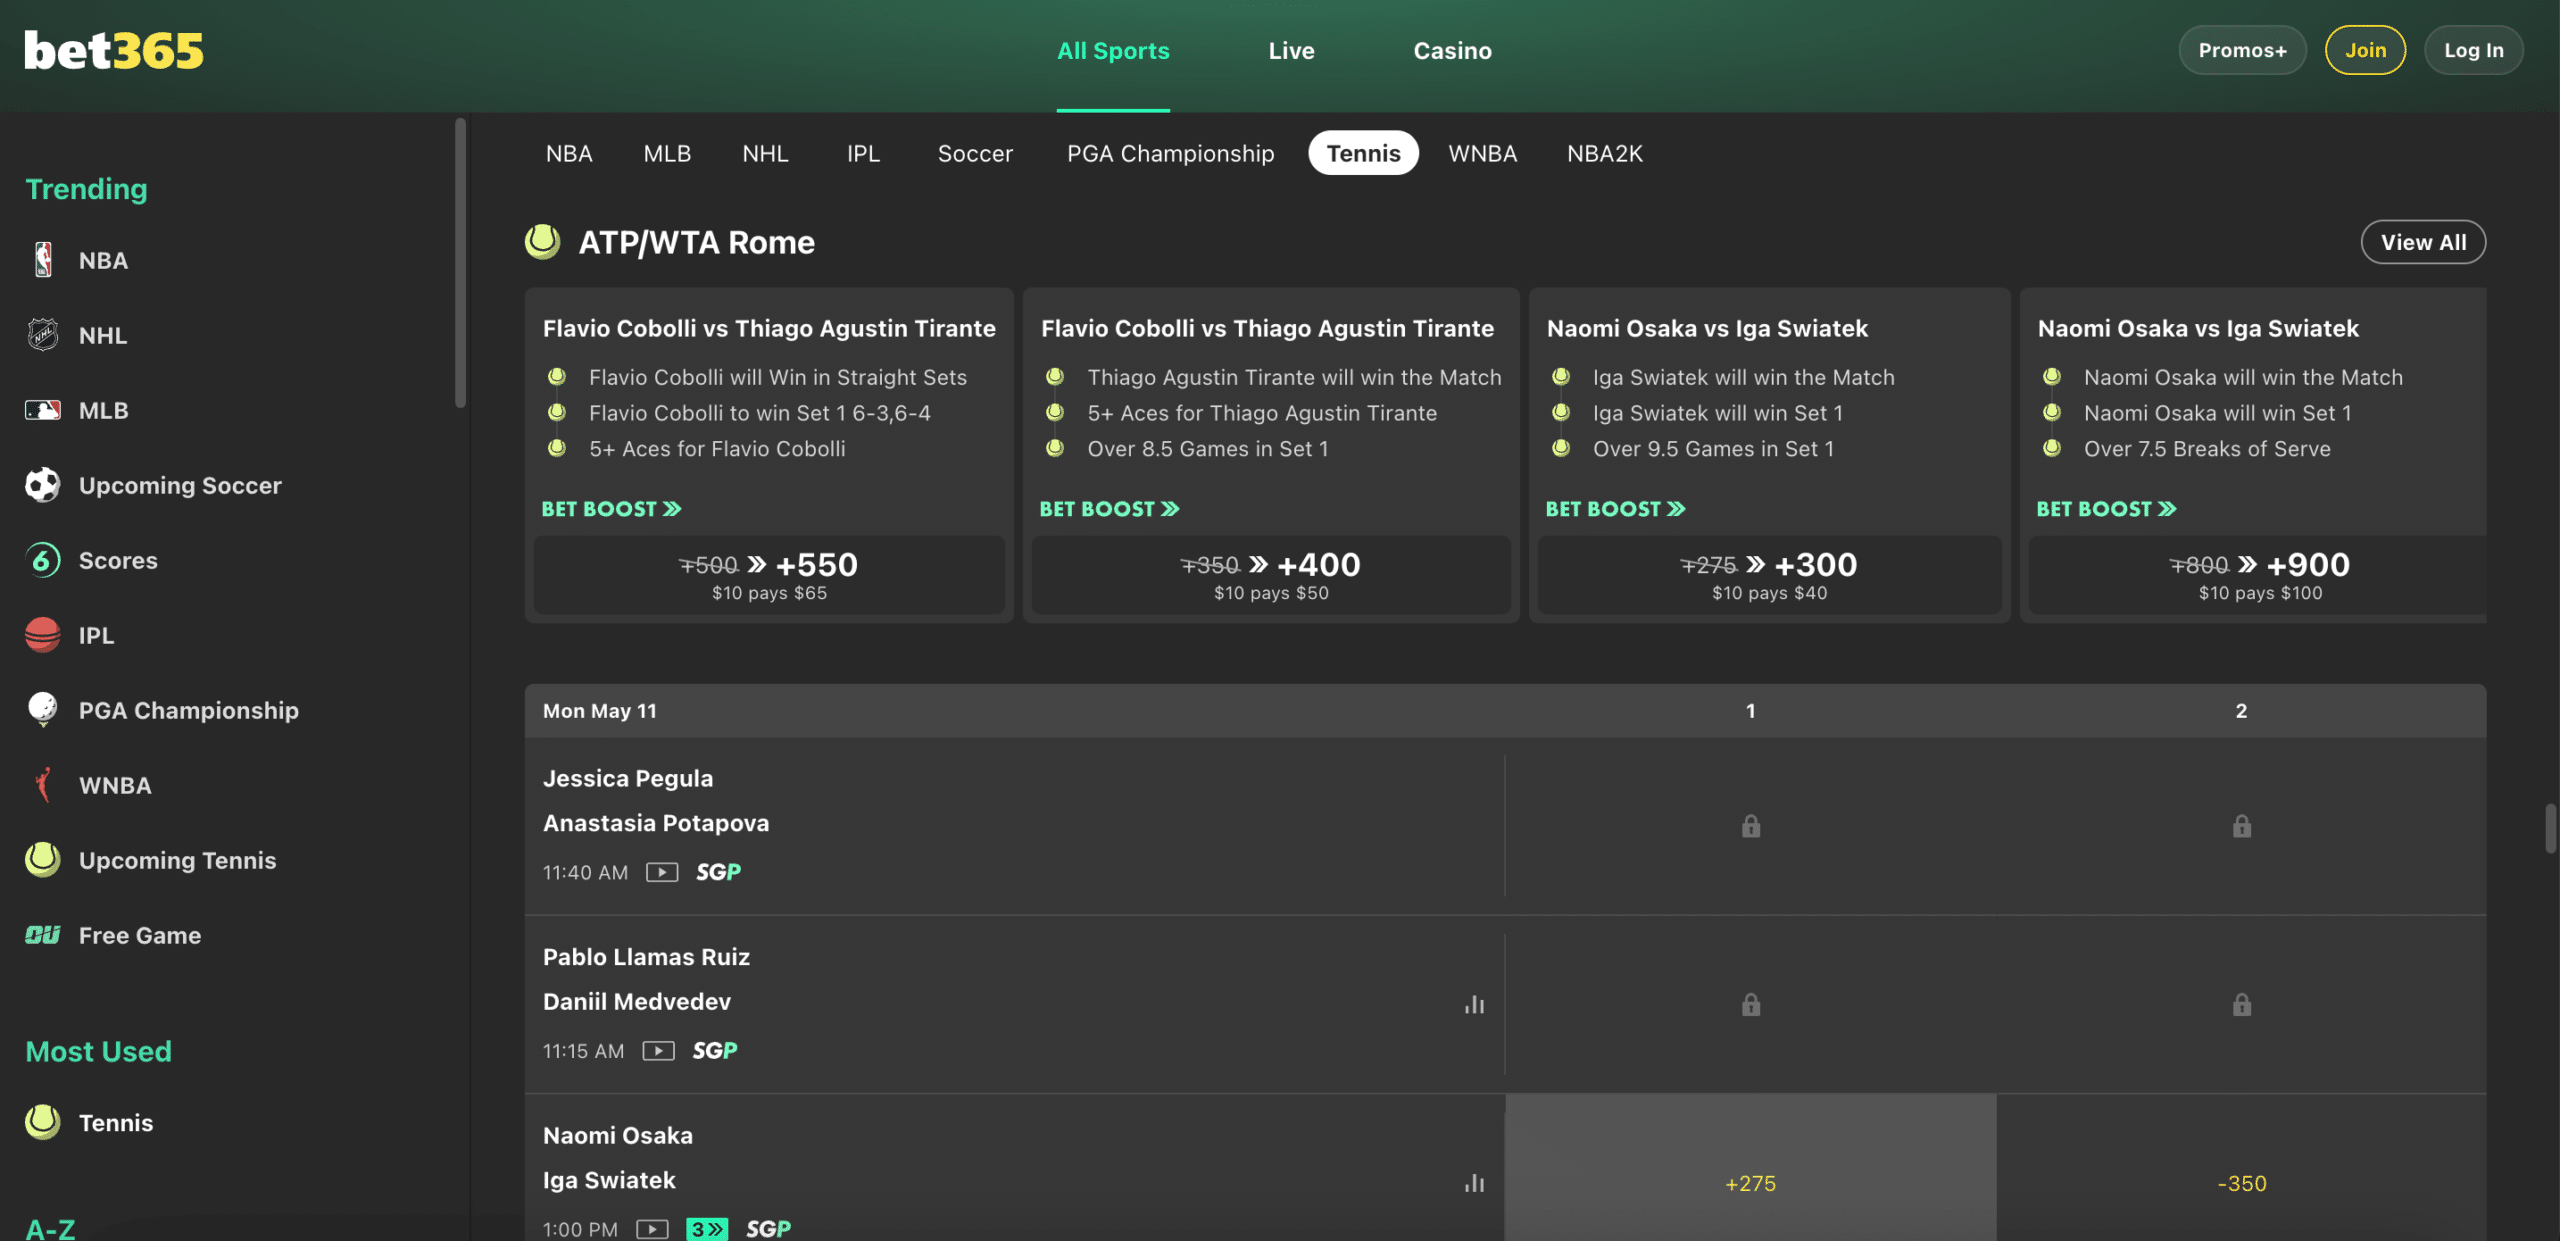The width and height of the screenshot is (2560, 1241).
Task: Click BET BOOST label on Osaka match win card
Action: point(2106,509)
